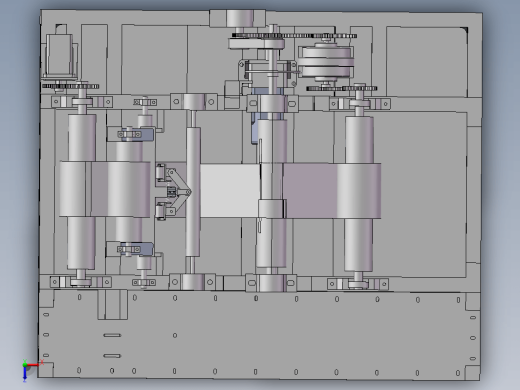Select the white belt section between rollers
520x390 pixels.
tap(230, 191)
